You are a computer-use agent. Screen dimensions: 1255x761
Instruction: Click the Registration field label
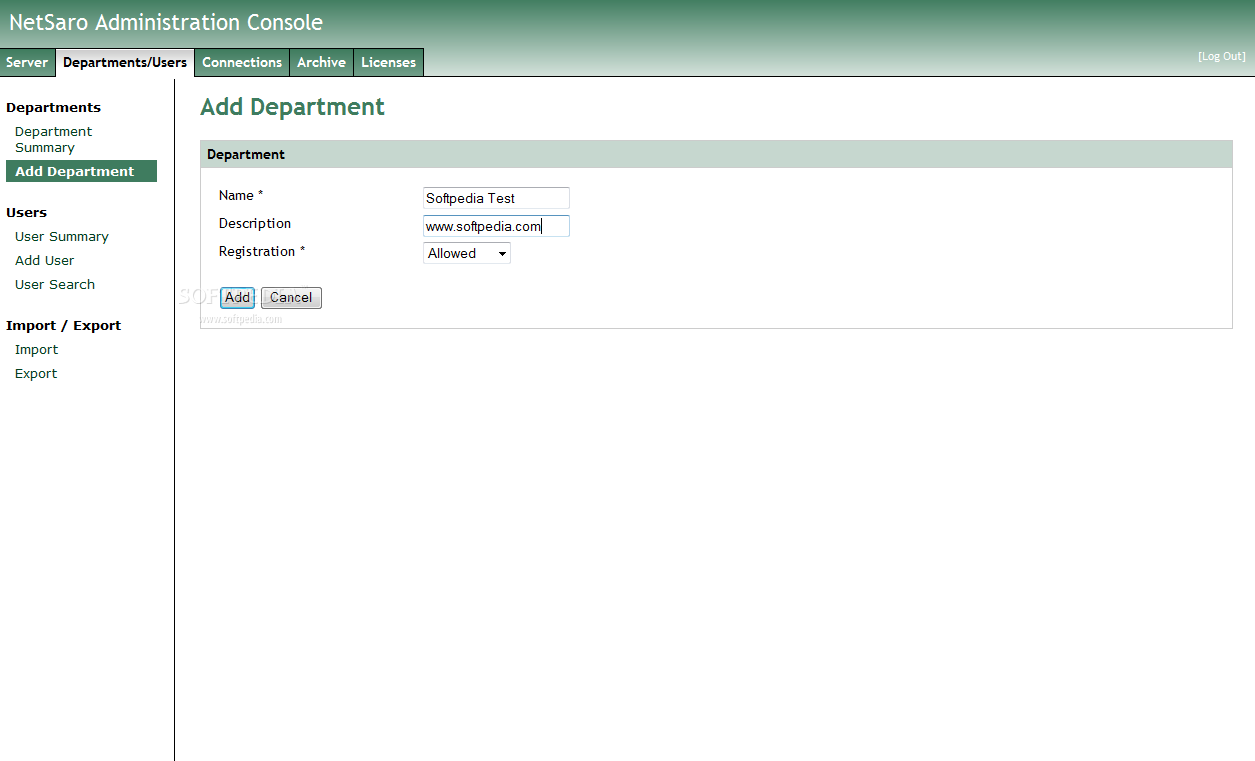click(262, 252)
